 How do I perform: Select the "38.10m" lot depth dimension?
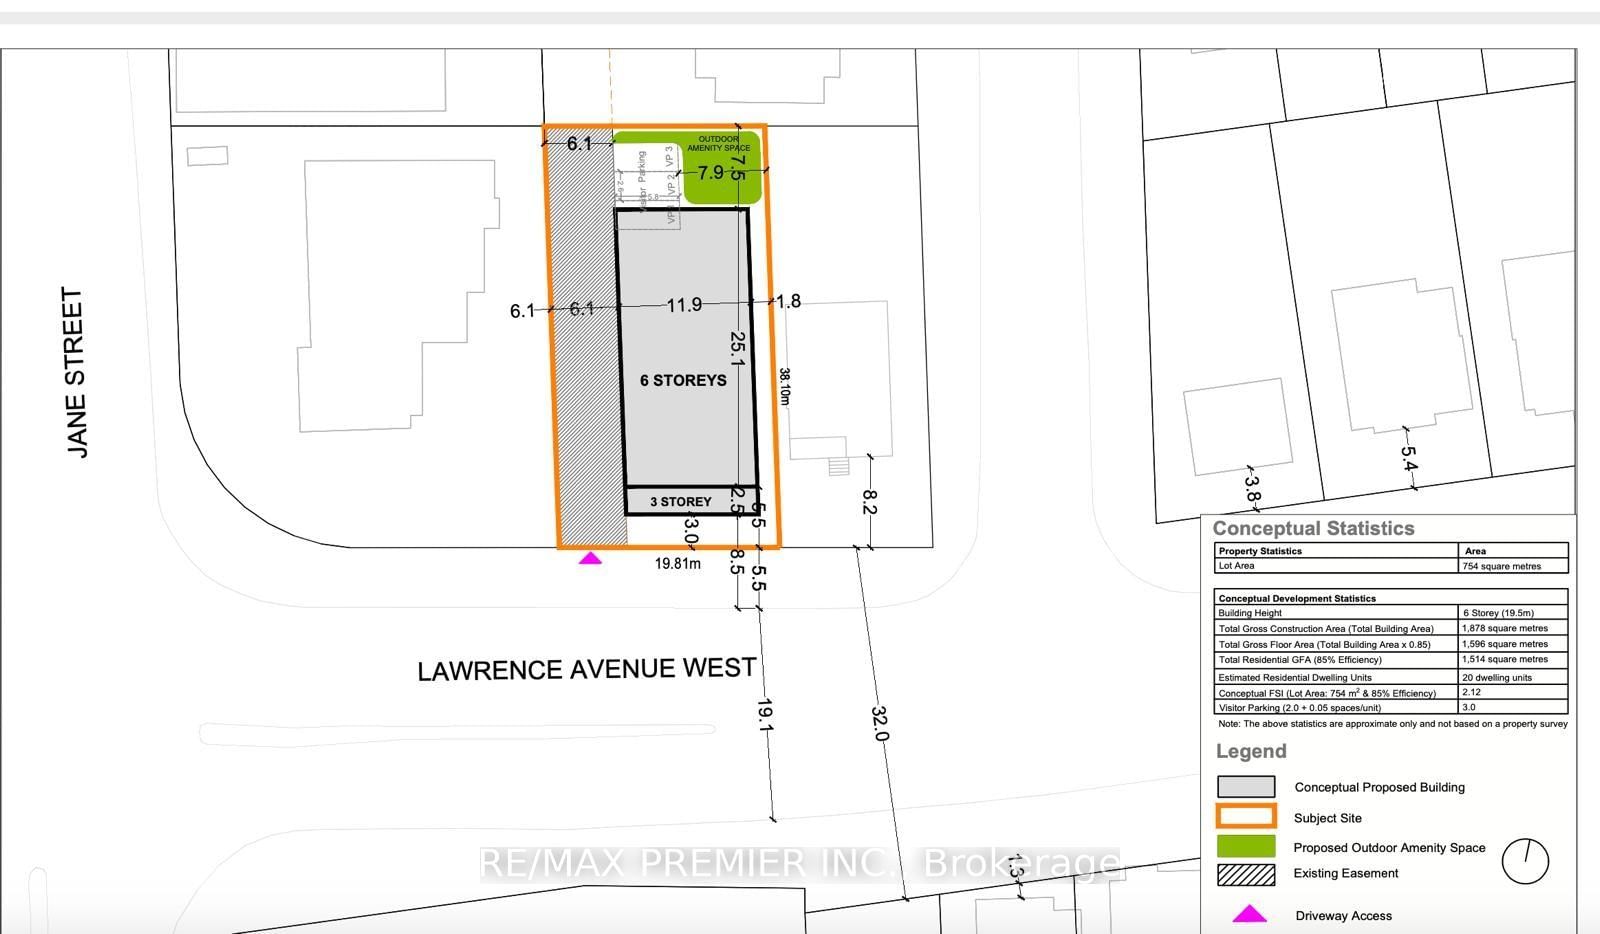click(786, 386)
